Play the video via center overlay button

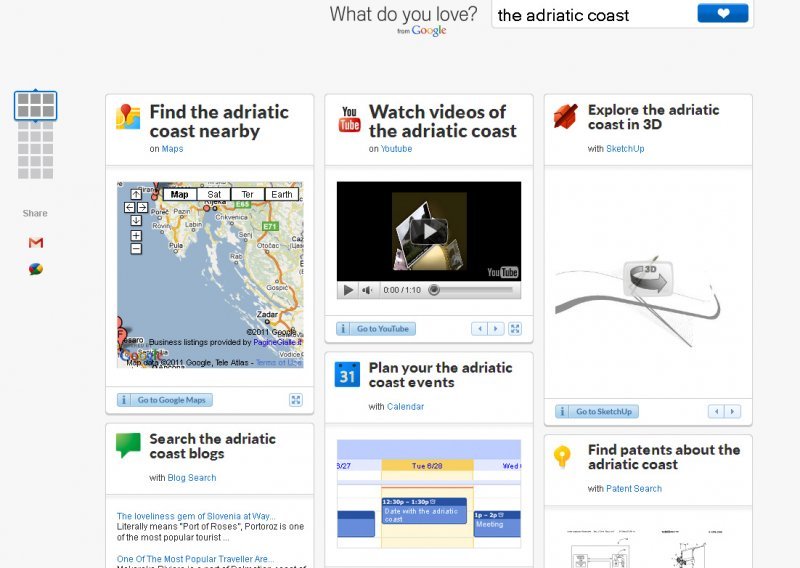pyautogui.click(x=429, y=232)
